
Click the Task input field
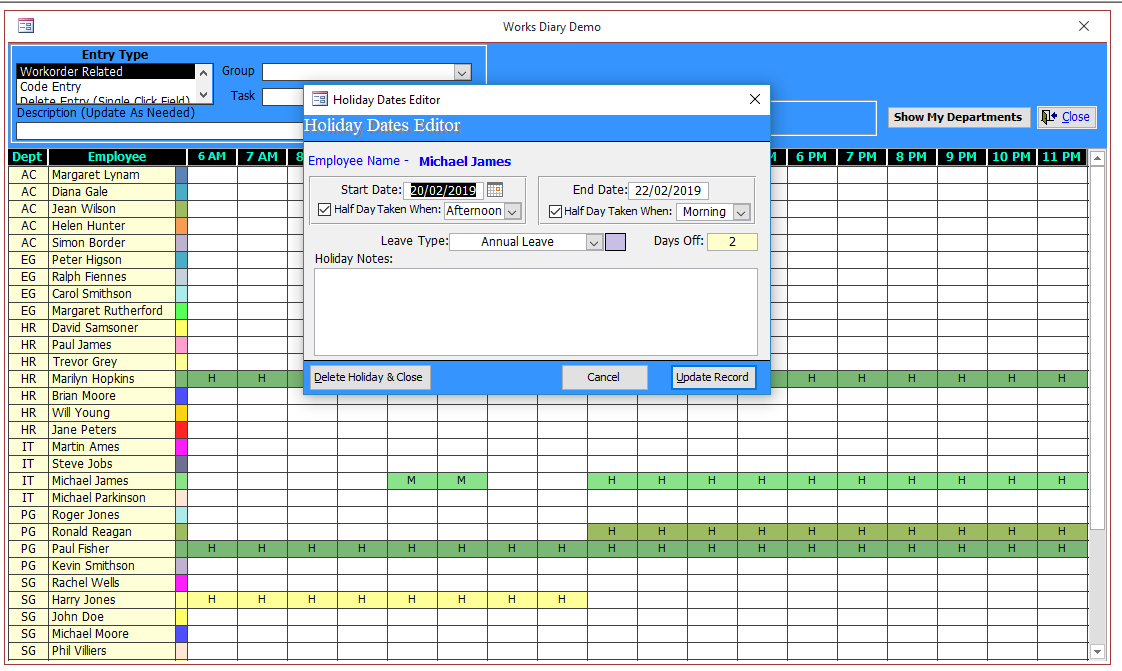point(283,97)
